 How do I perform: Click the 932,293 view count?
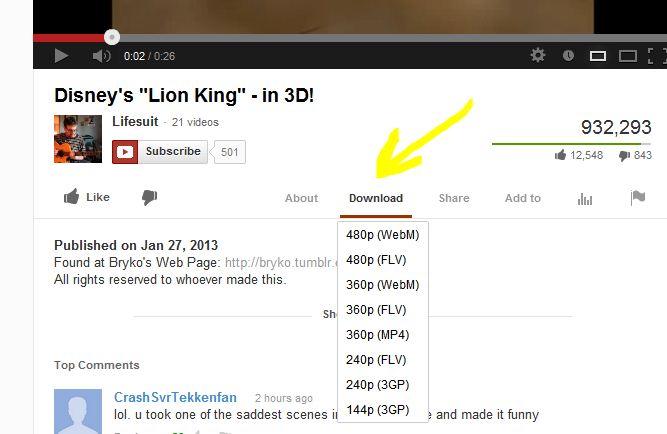click(616, 127)
